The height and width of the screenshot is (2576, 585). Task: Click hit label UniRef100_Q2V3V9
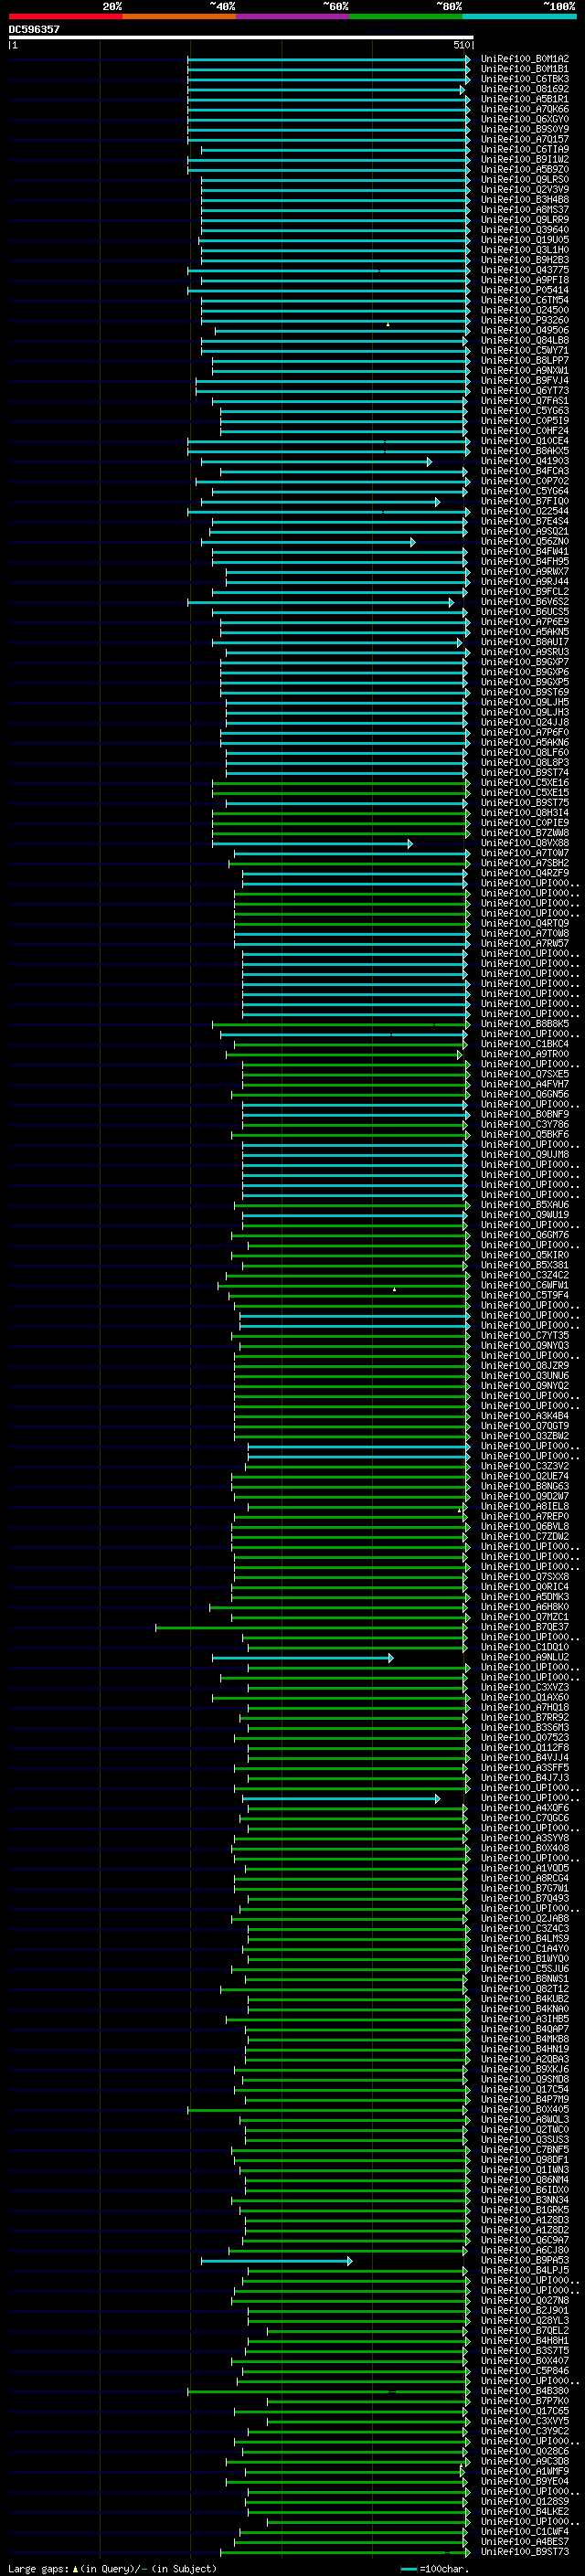coord(525,189)
